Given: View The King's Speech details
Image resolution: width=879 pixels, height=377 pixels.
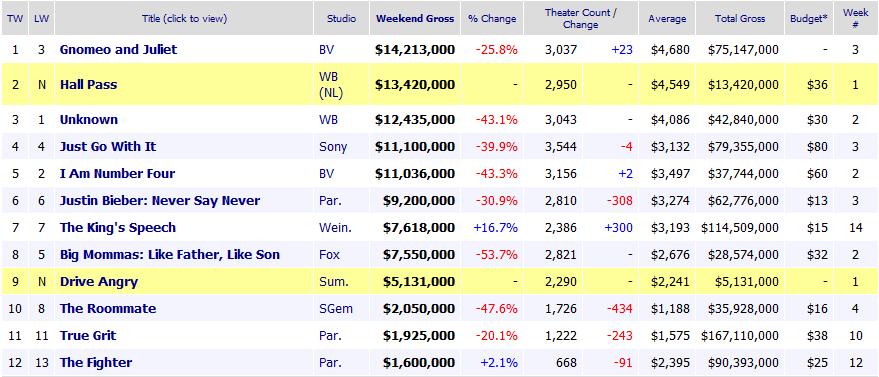Looking at the screenshot, I should click(118, 227).
